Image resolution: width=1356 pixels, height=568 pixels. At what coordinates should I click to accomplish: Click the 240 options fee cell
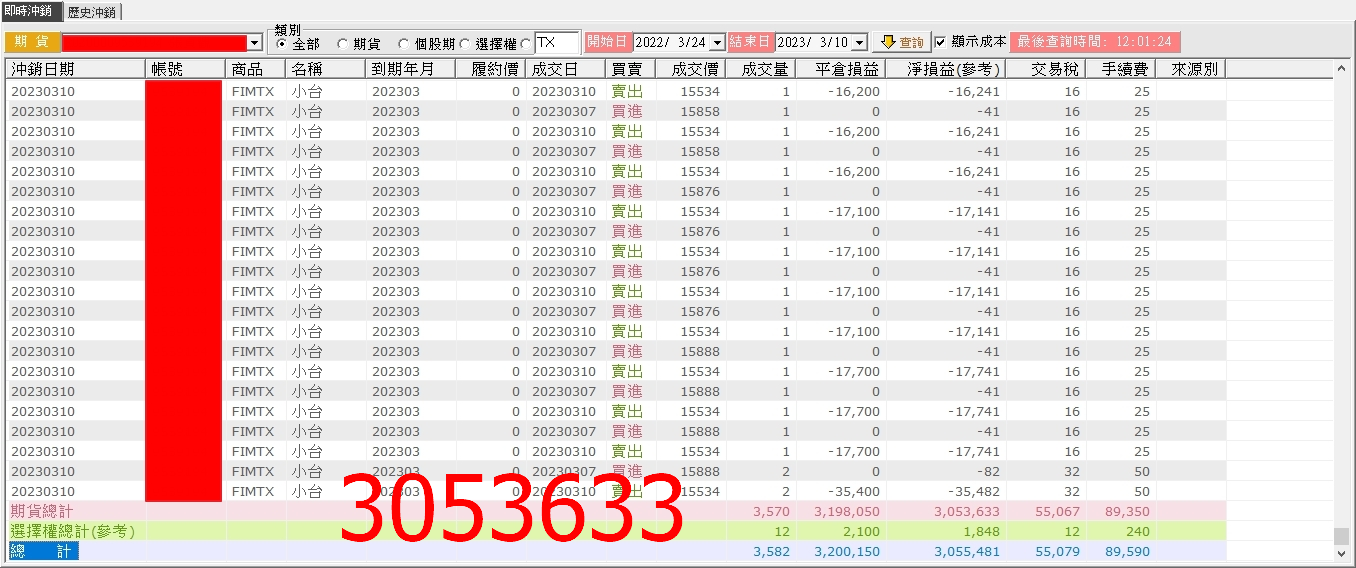point(1138,531)
